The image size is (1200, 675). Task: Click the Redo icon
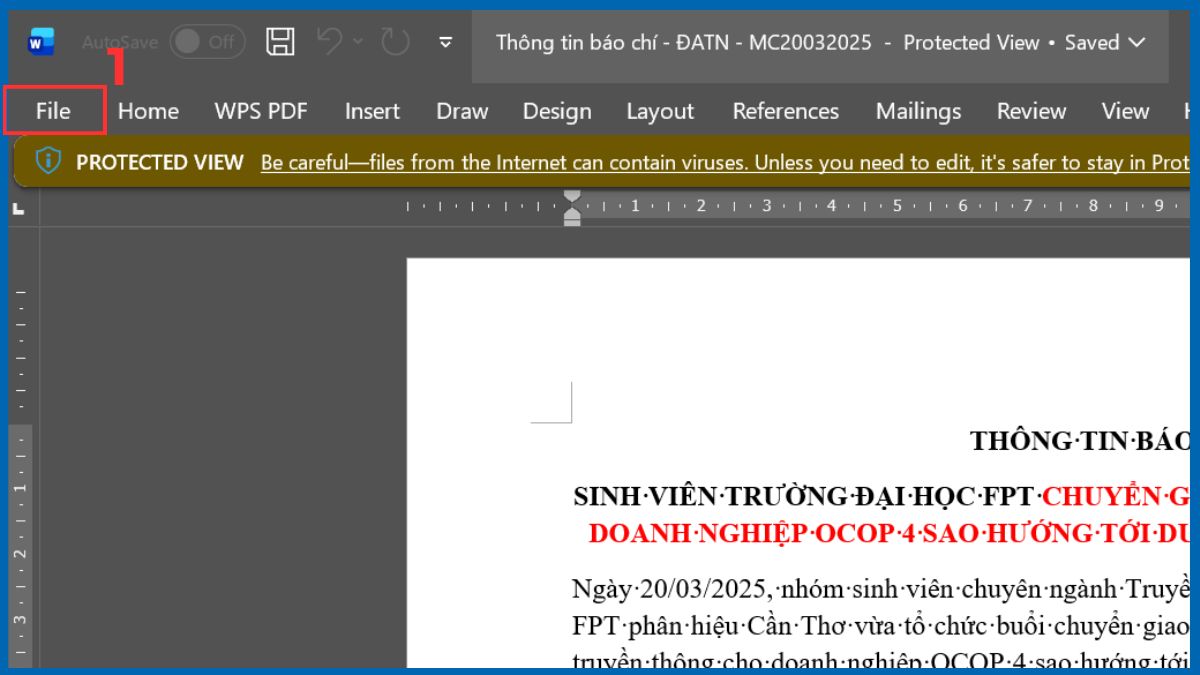(x=394, y=41)
